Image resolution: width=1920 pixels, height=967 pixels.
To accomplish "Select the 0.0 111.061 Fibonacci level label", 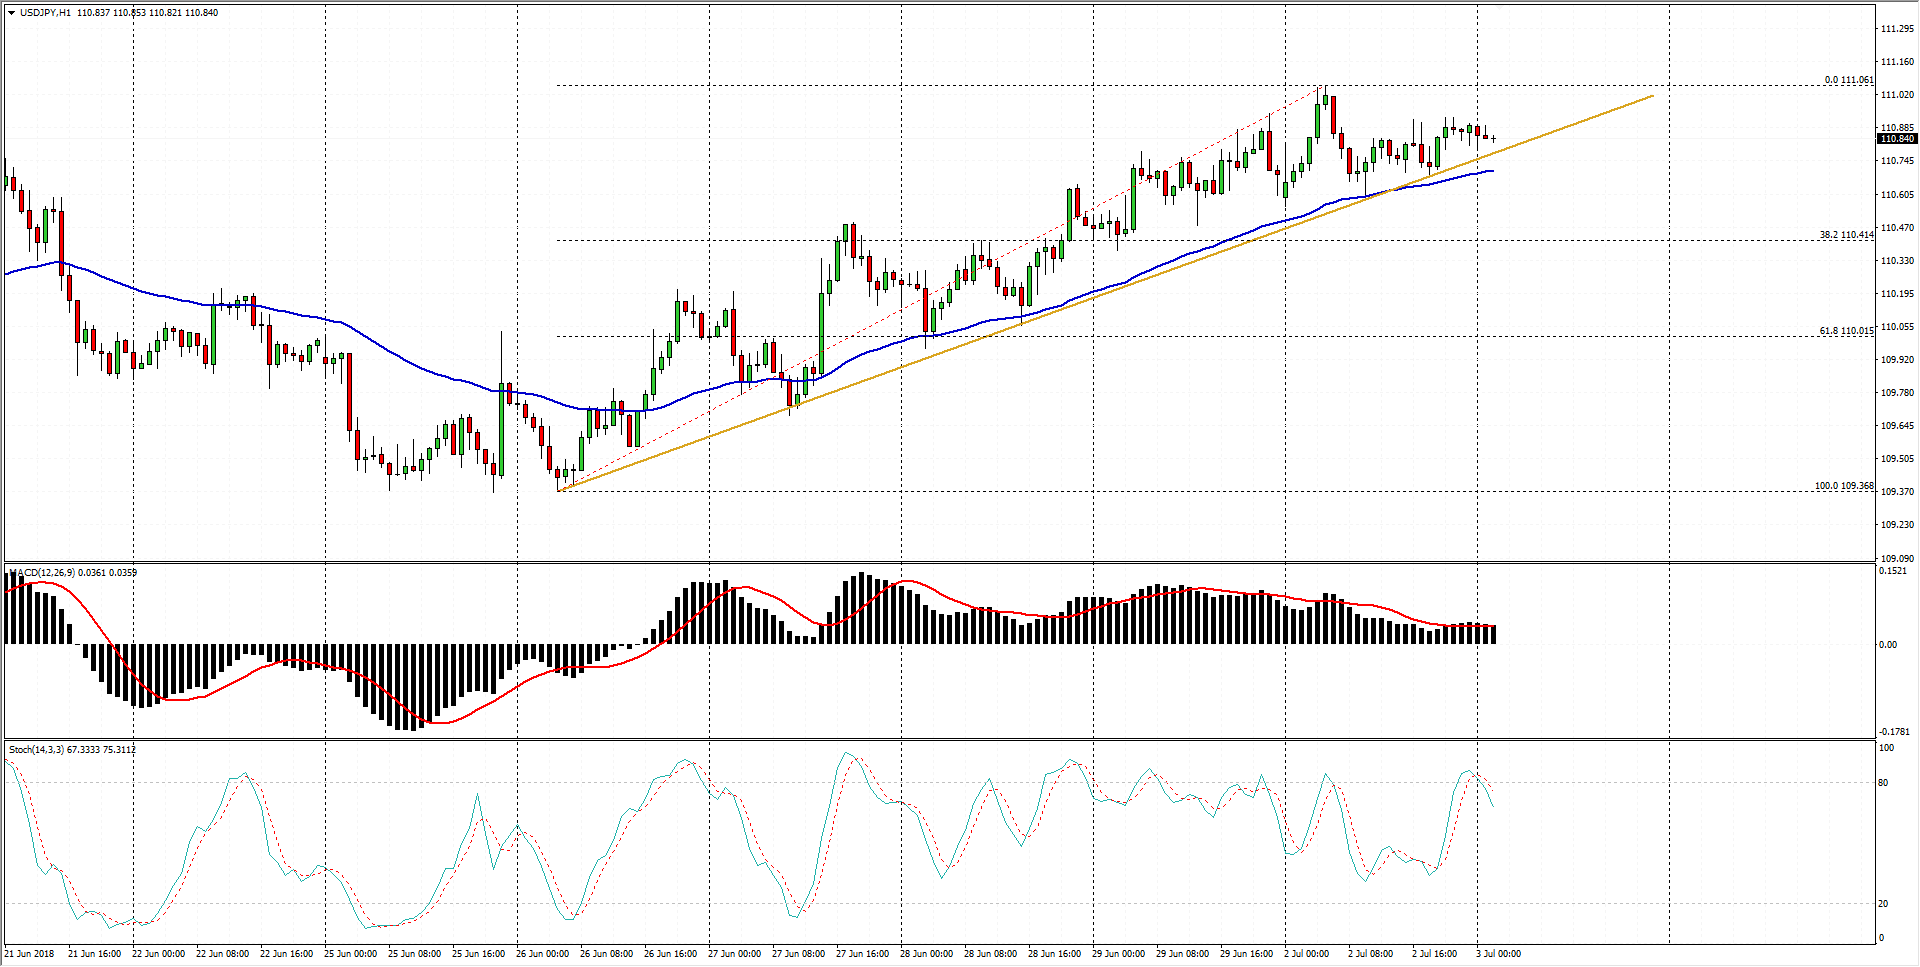I will click(x=1848, y=80).
